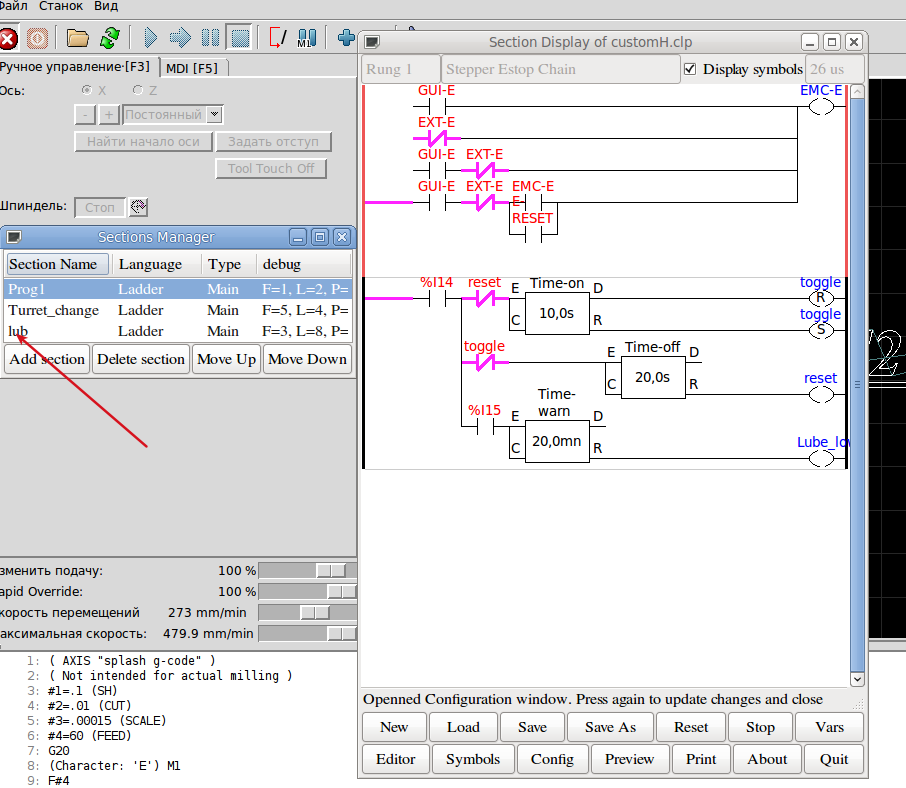Click the rung comment field 'Stepper Estop Chain'

[x=559, y=70]
